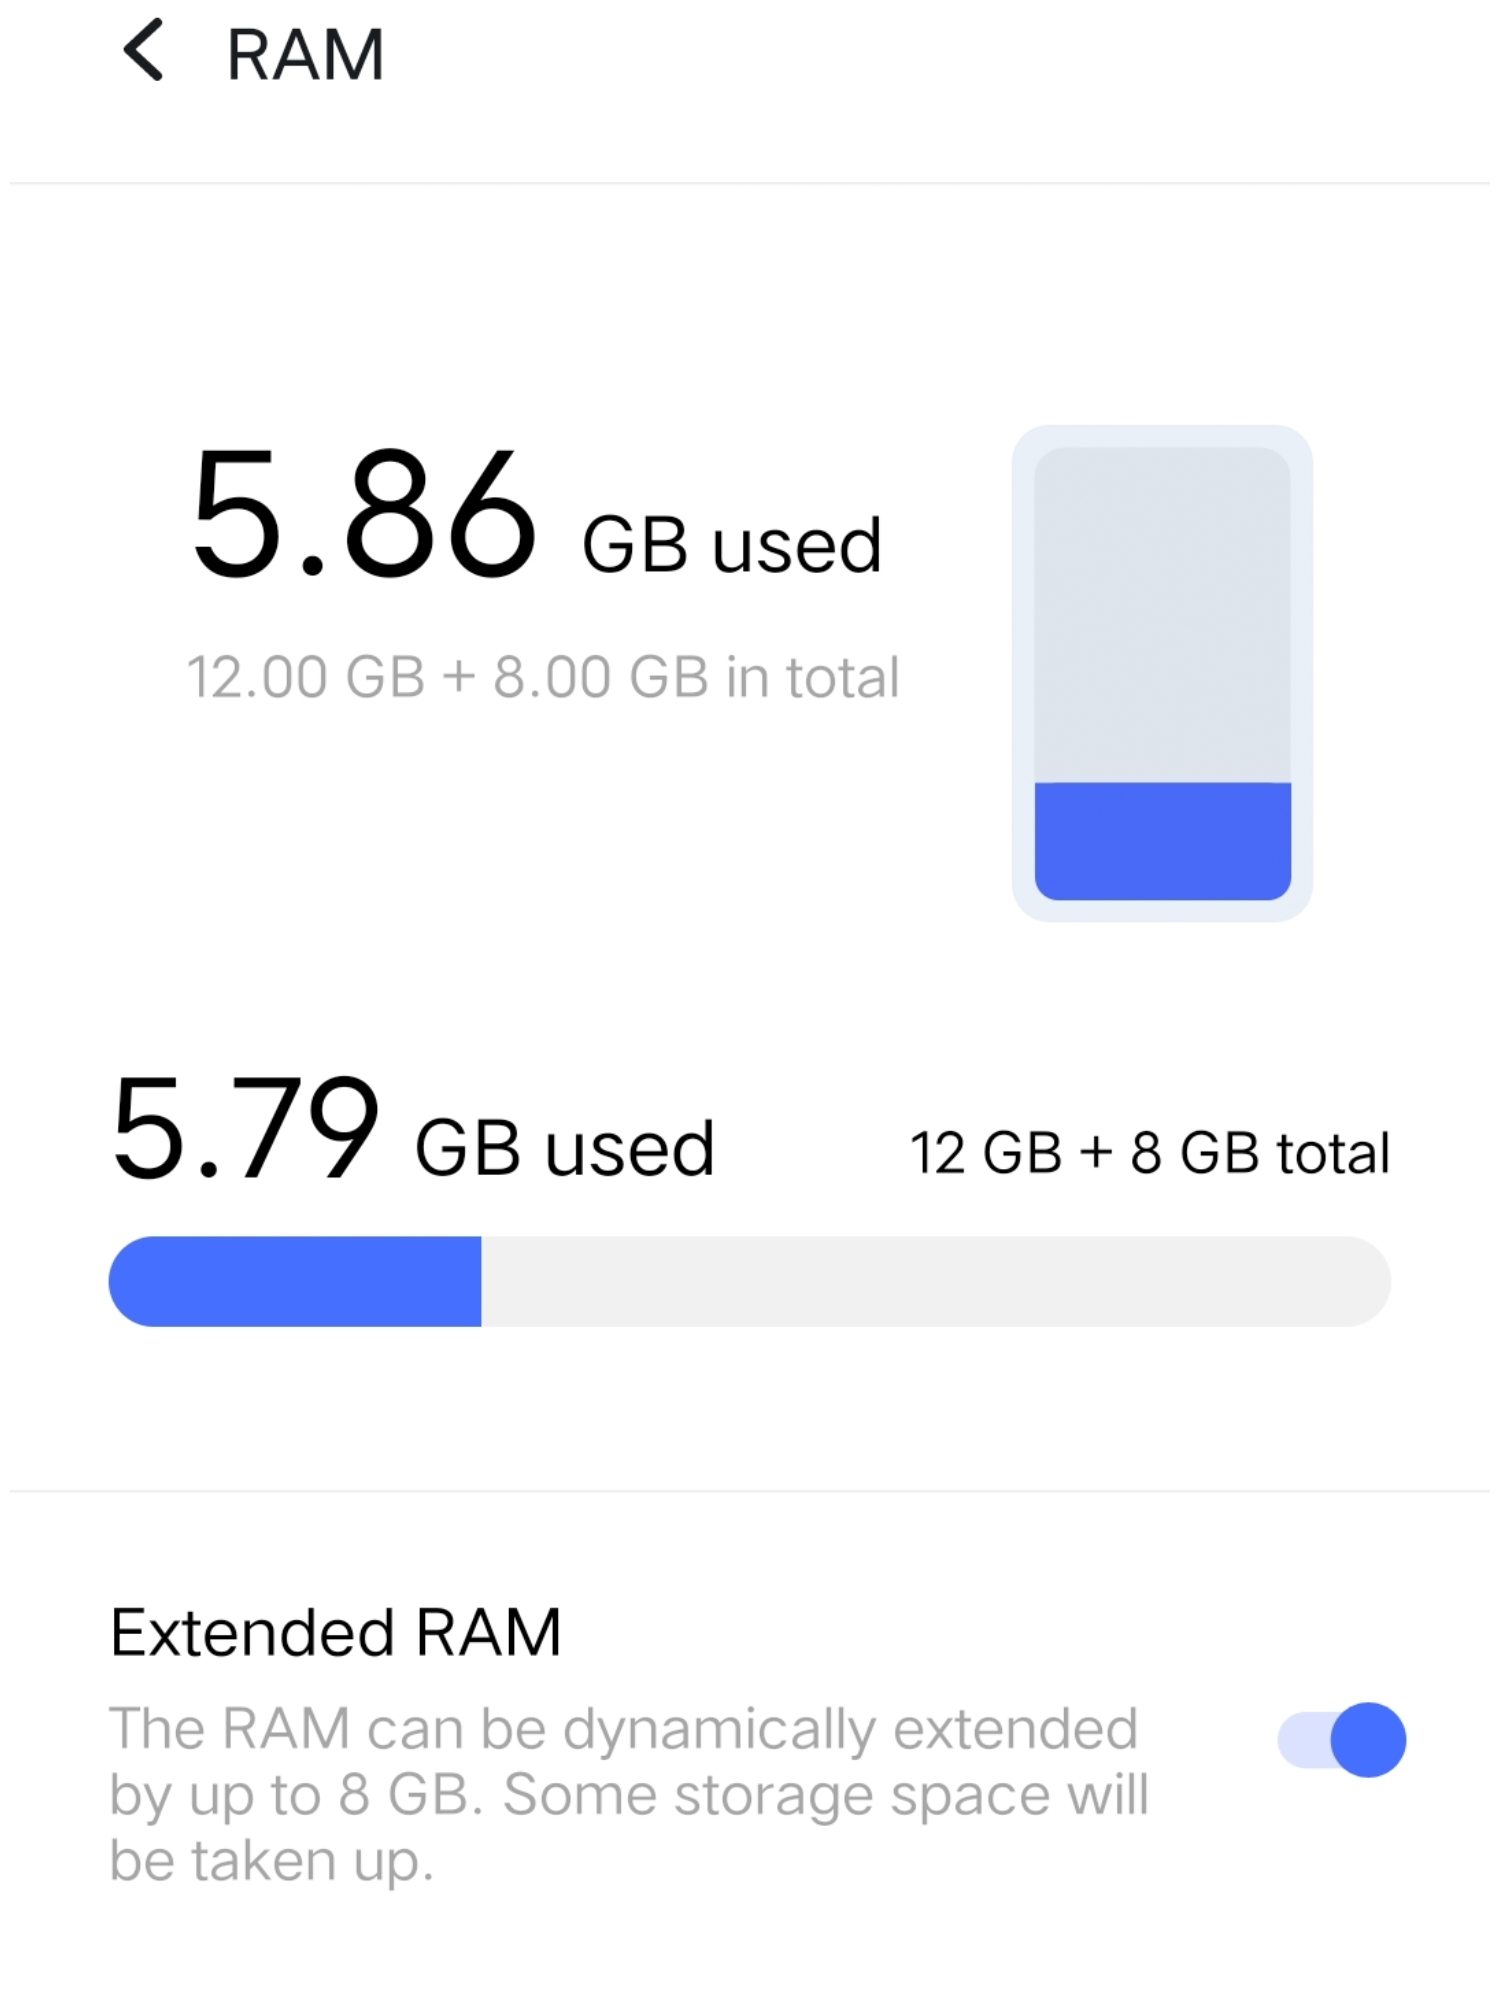
Task: Go back using the arrow beside RAM
Action: pyautogui.click(x=143, y=51)
